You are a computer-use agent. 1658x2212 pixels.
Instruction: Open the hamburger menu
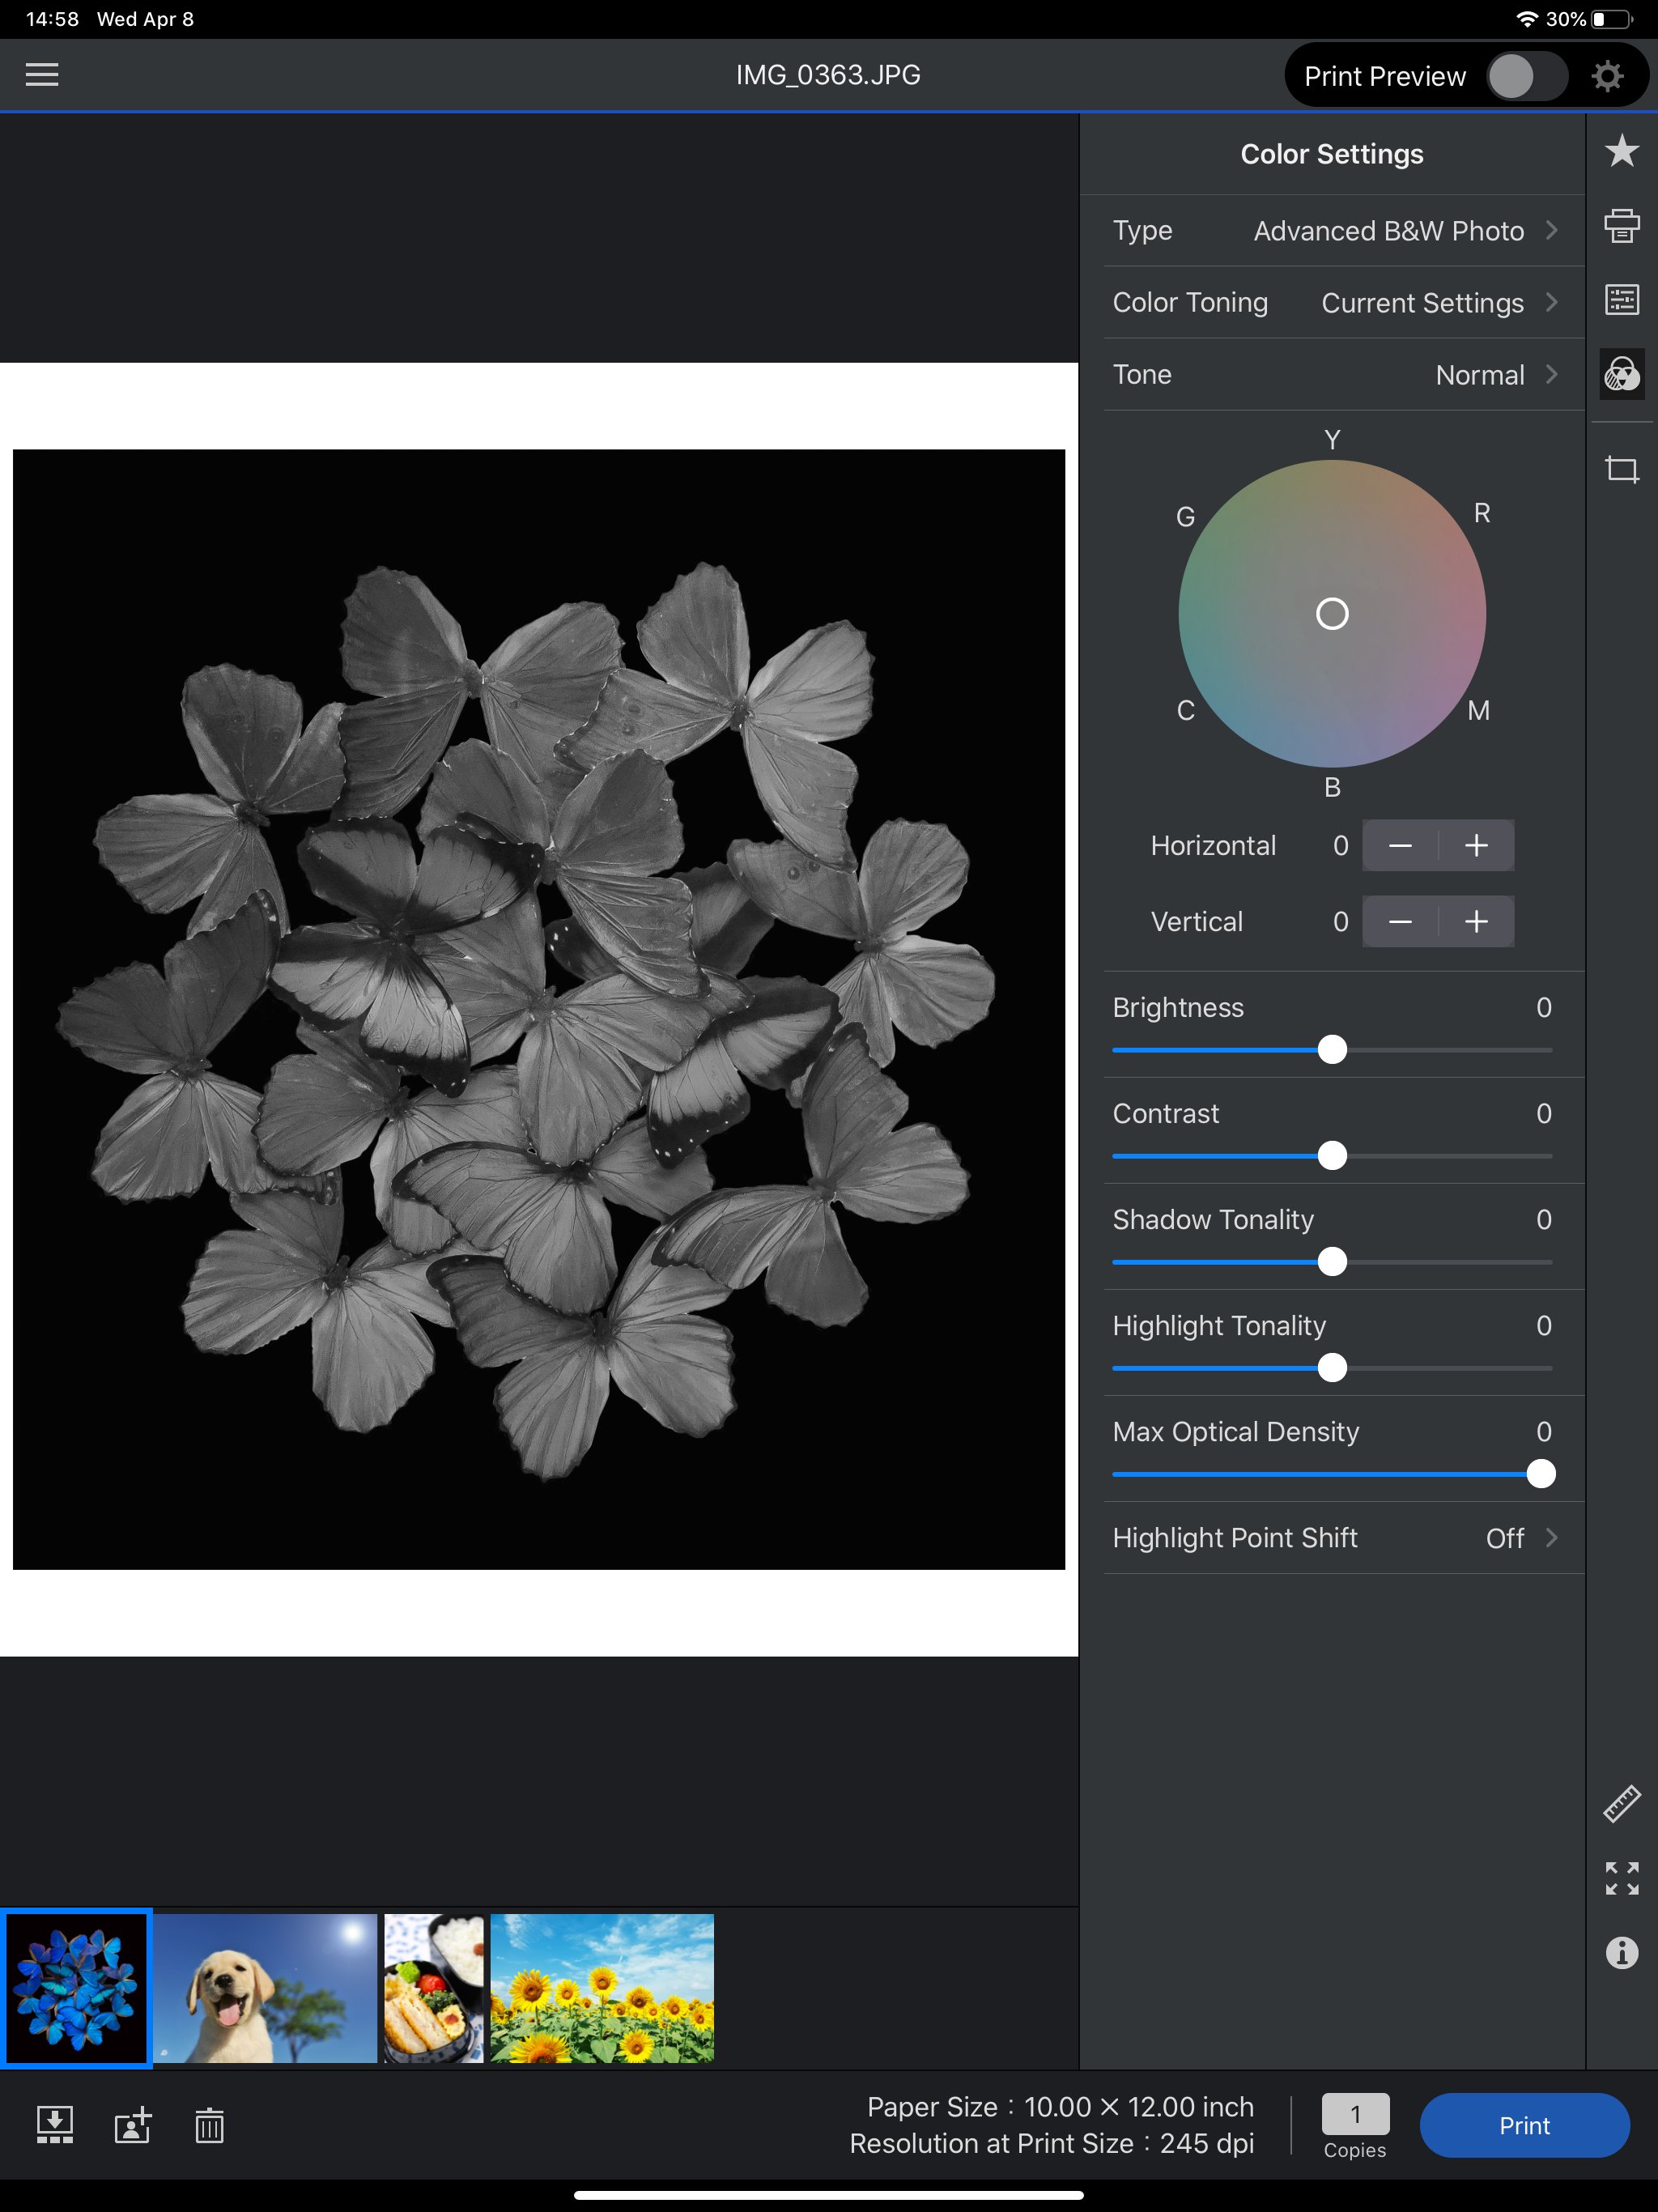pos(41,75)
